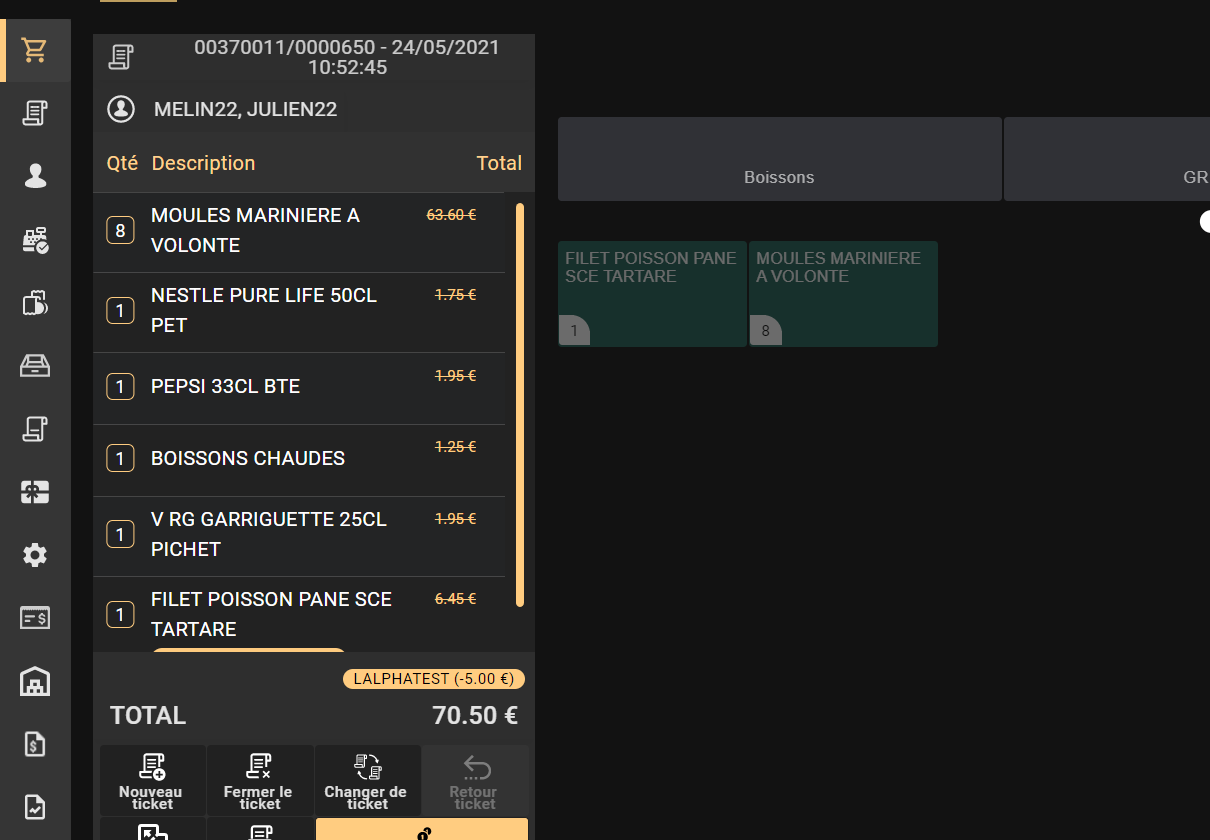Open the warehouse stock sidebar icon
This screenshot has height=840, width=1210.
35,682
